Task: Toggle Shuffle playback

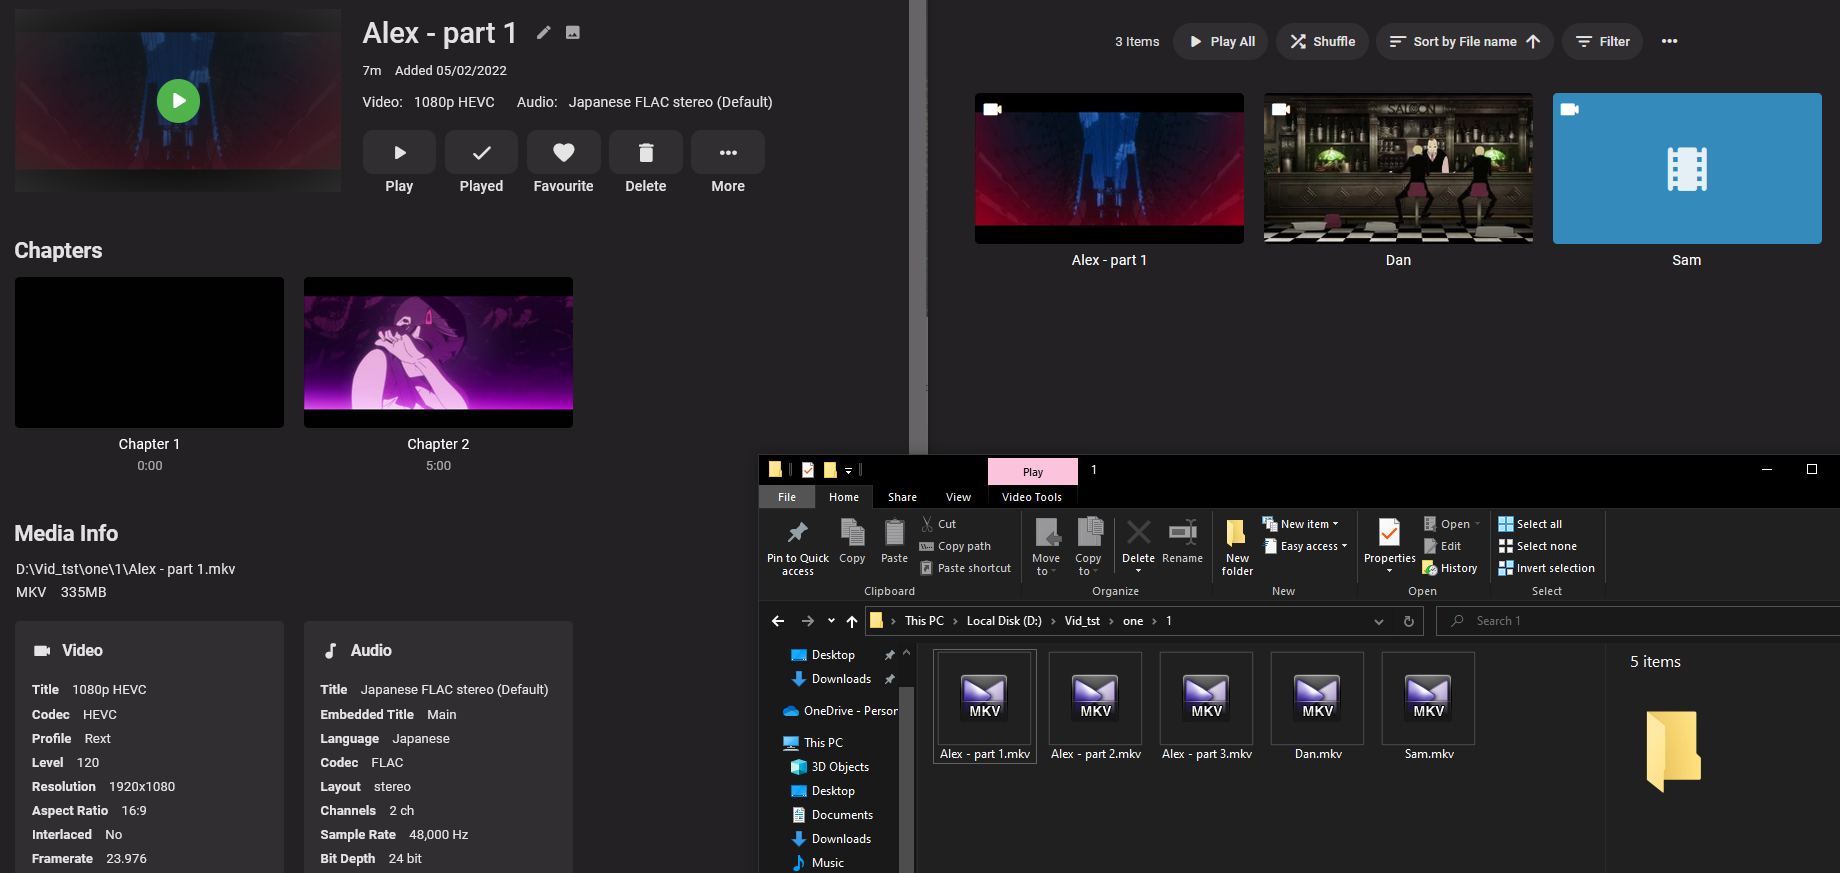Action: [1322, 41]
